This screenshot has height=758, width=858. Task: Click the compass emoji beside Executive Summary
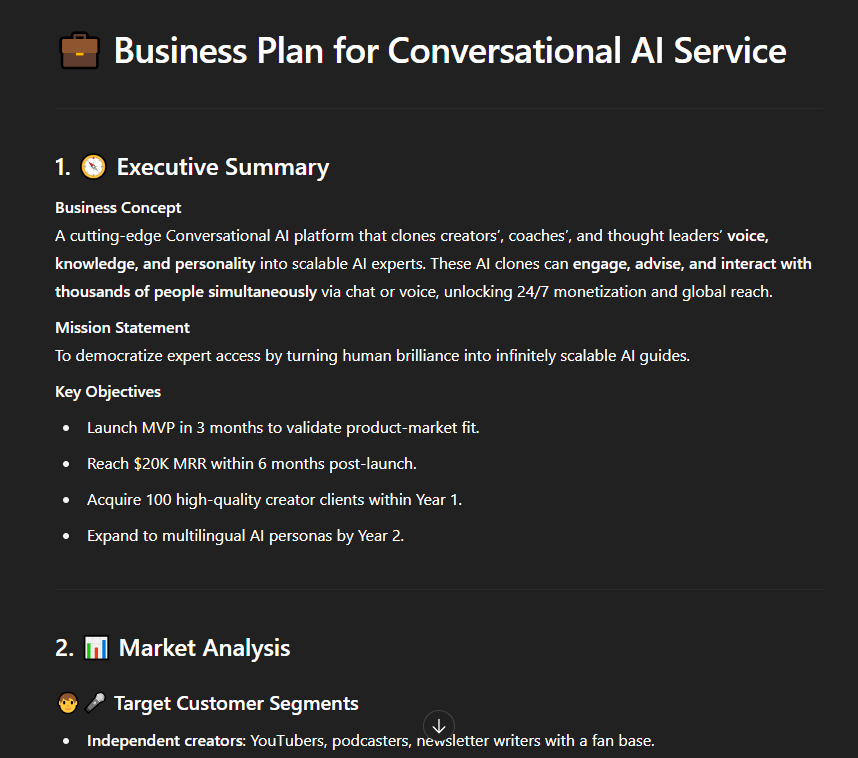tap(94, 166)
